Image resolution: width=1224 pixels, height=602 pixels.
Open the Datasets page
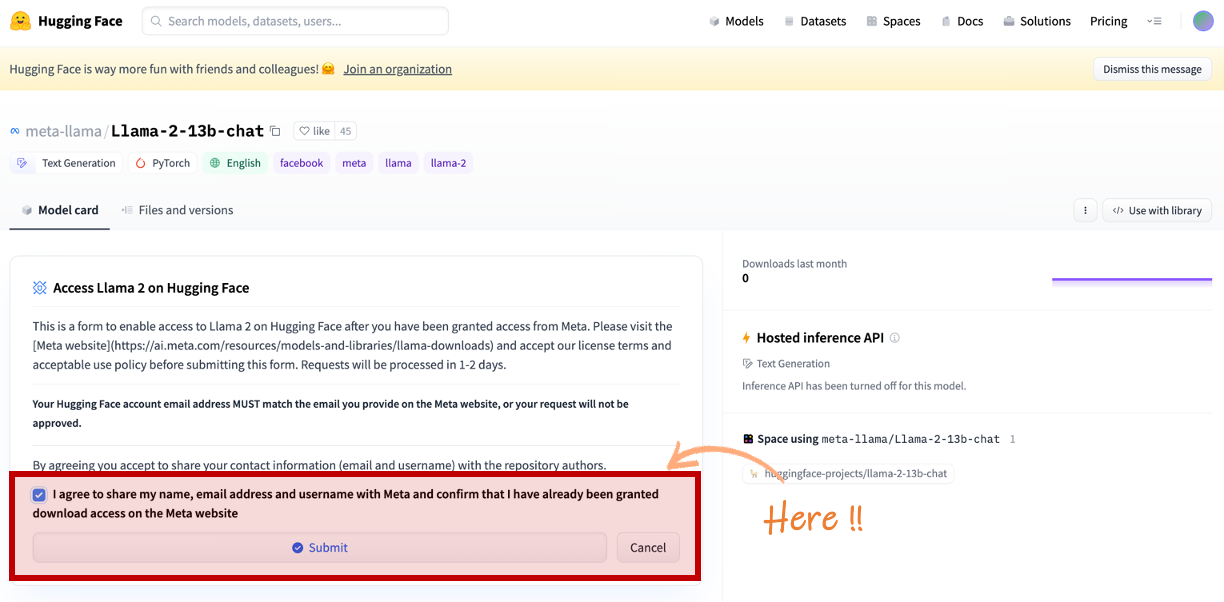point(815,21)
